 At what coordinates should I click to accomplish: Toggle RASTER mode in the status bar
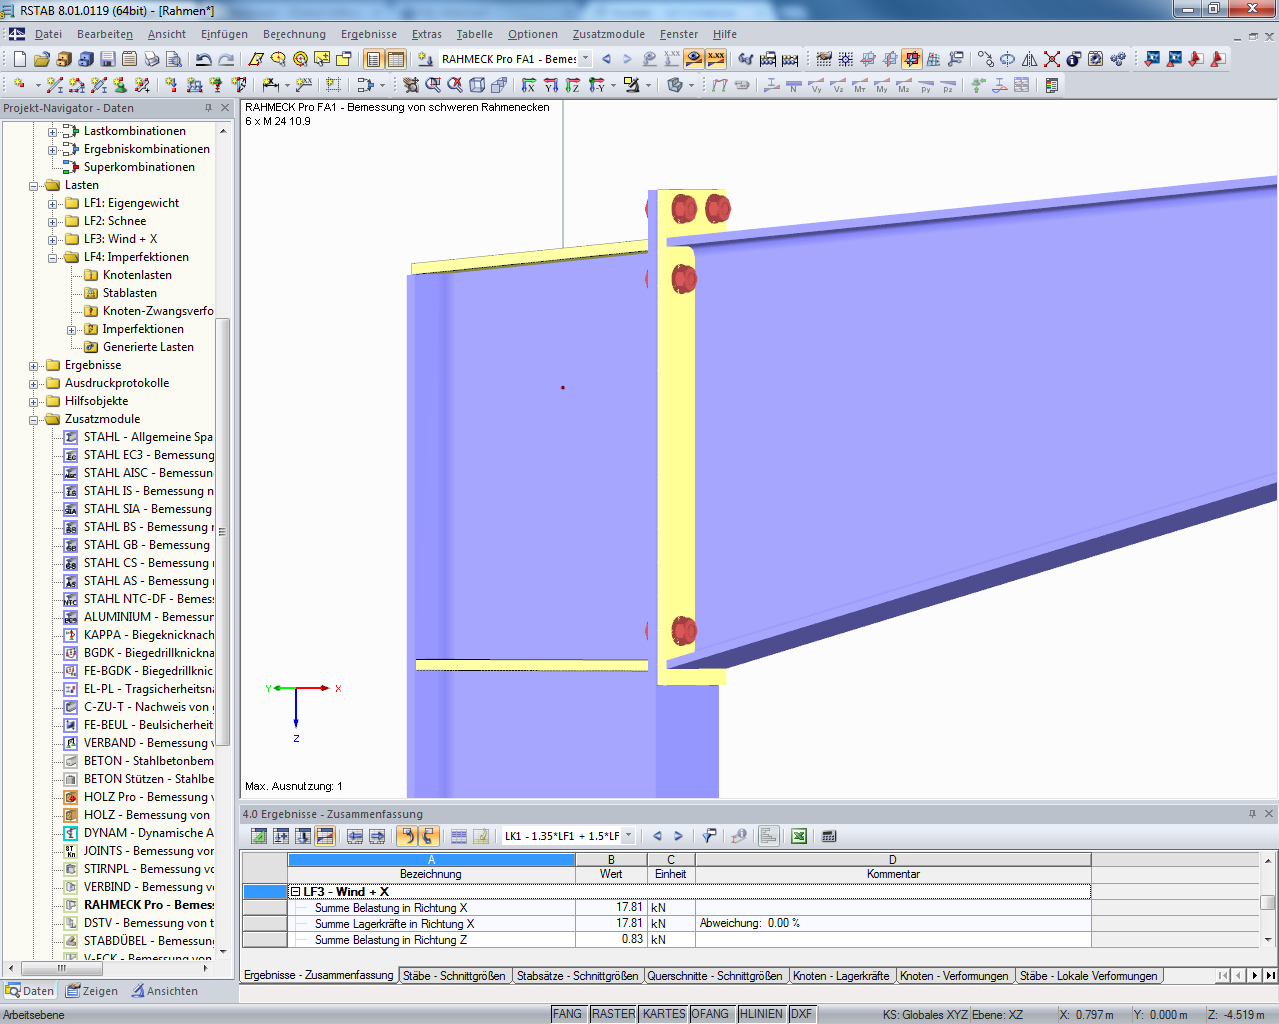tap(613, 1013)
